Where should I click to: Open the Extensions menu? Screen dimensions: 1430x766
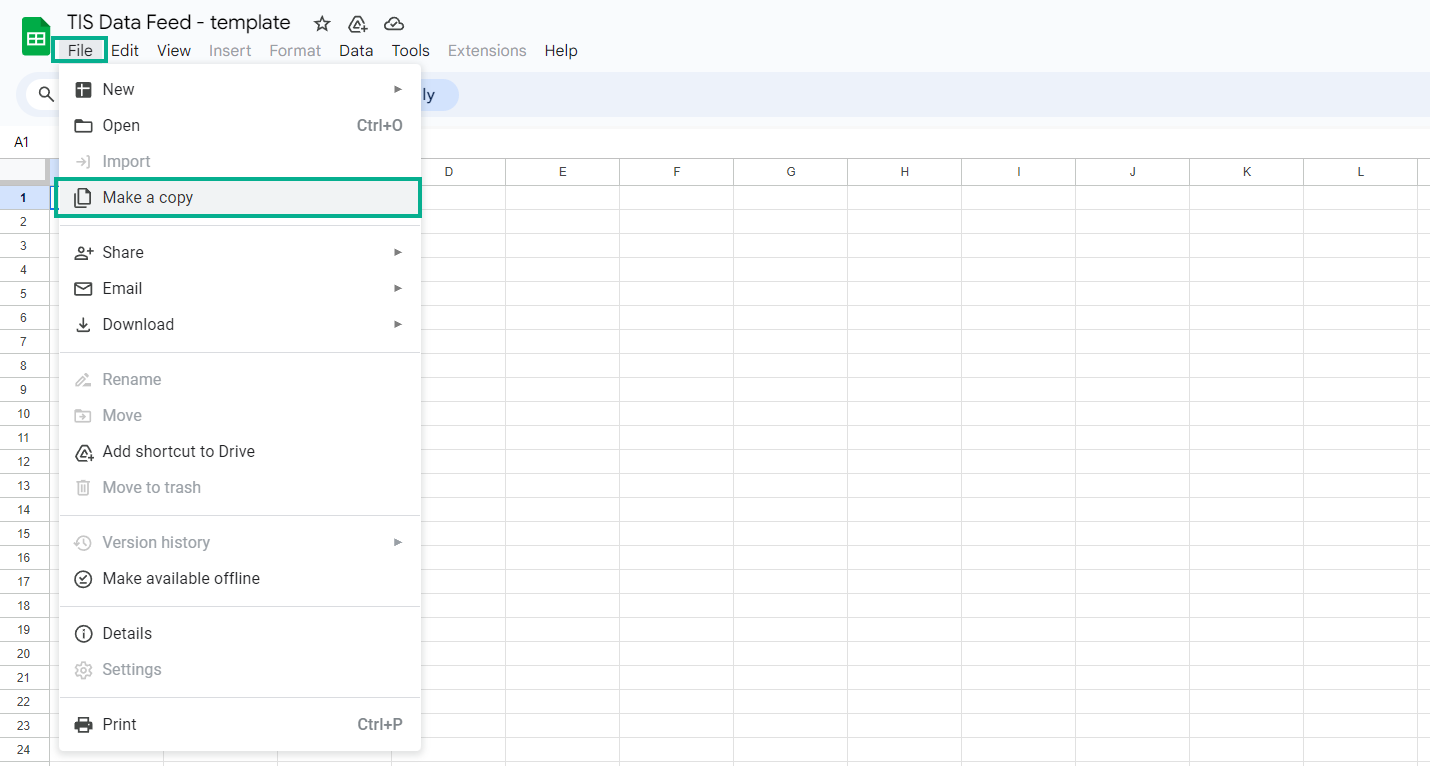(486, 50)
